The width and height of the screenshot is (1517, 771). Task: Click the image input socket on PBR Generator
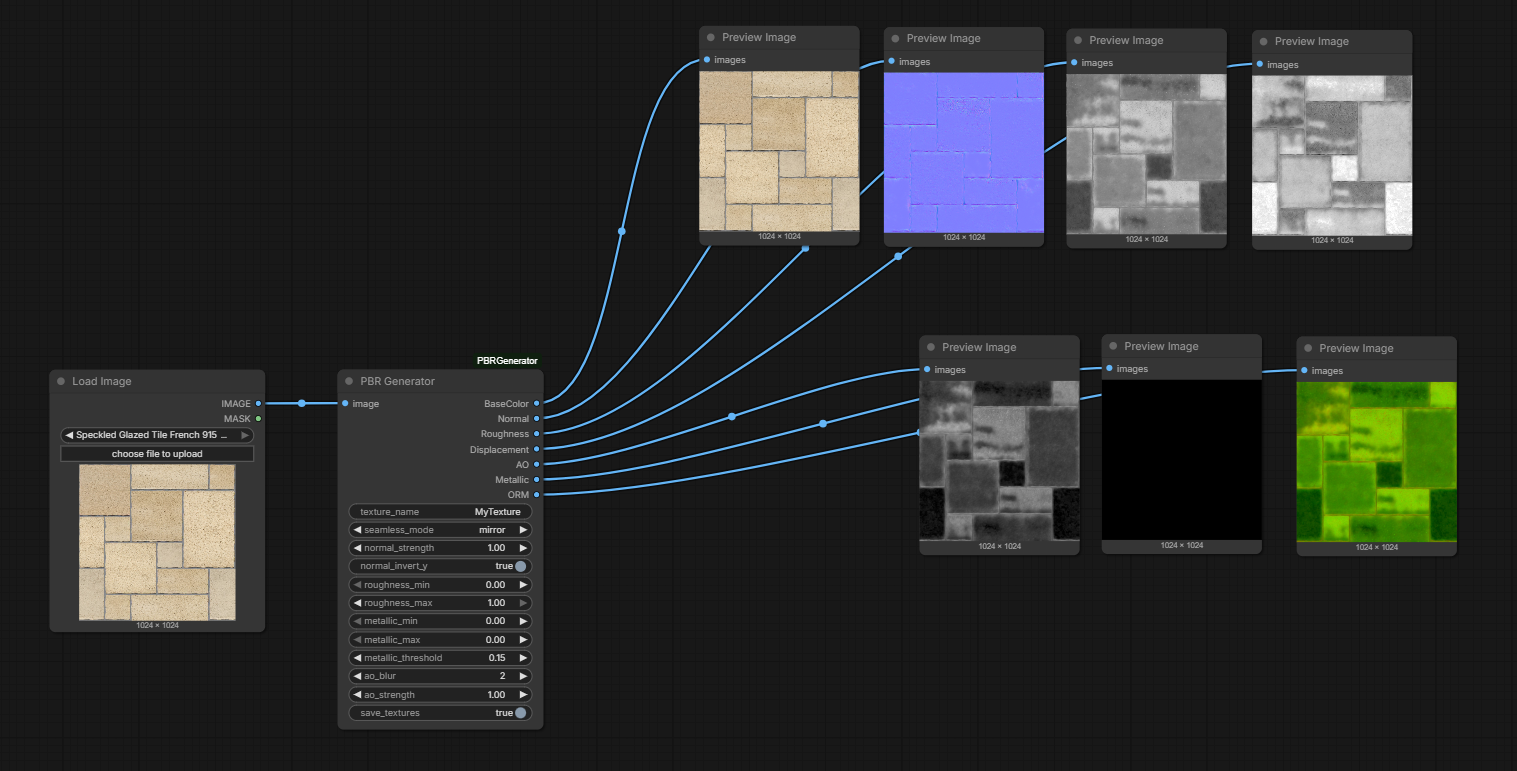pyautogui.click(x=345, y=403)
